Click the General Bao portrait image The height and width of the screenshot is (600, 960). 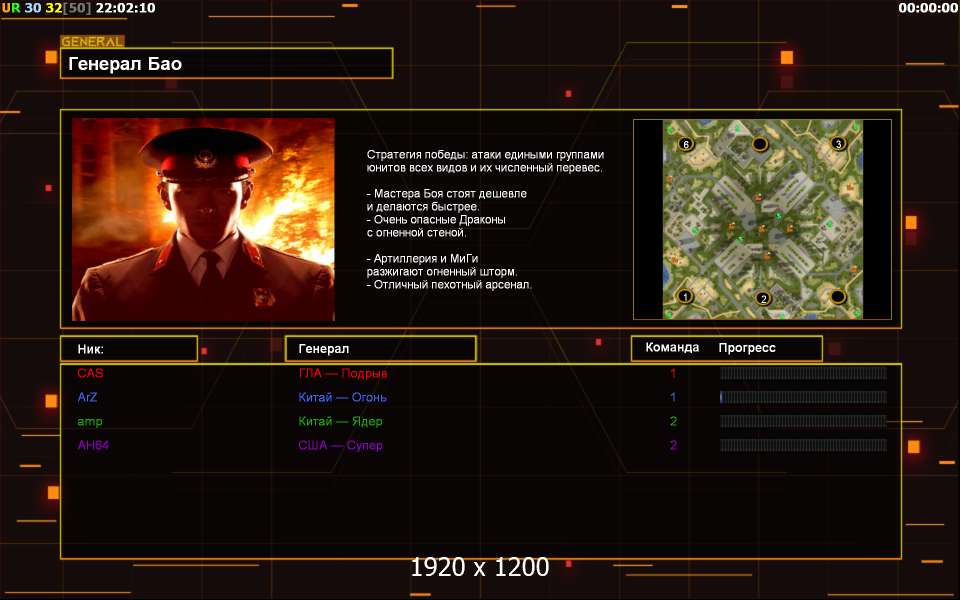pyautogui.click(x=203, y=219)
